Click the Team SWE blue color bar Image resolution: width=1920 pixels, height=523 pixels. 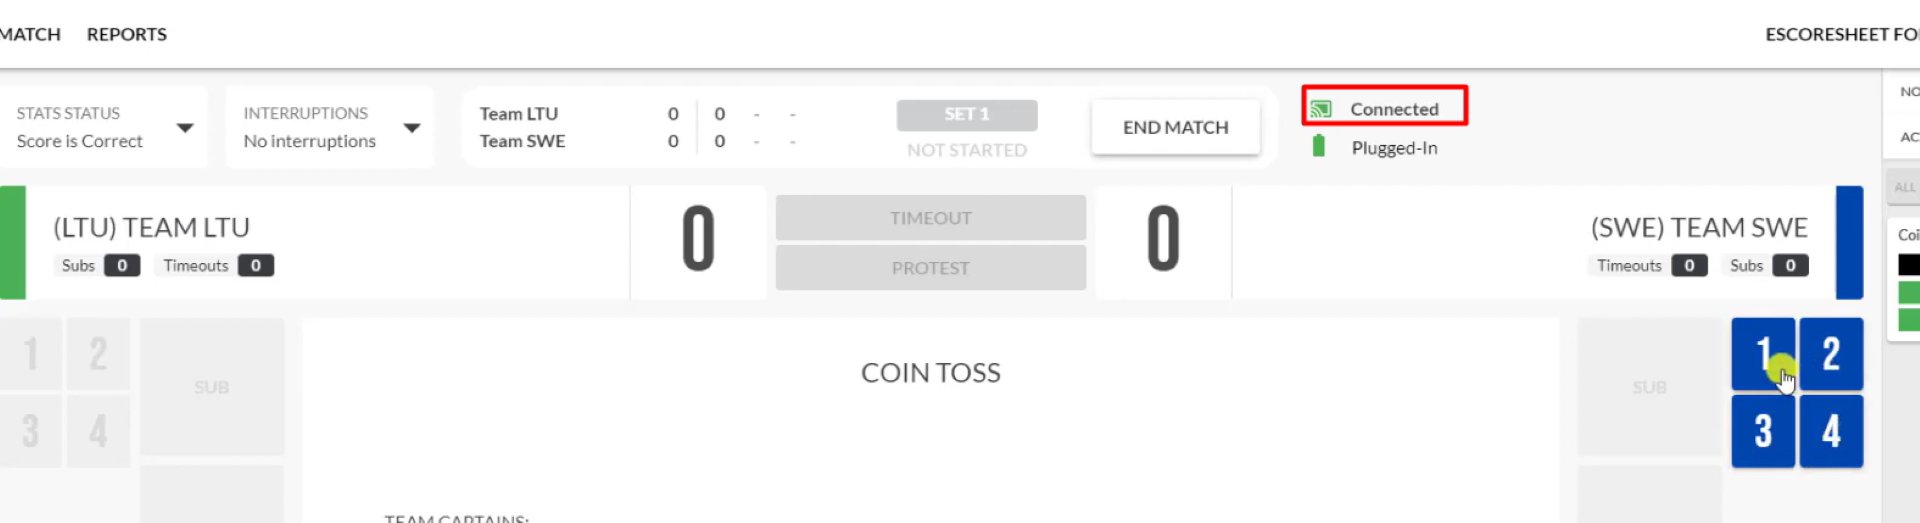[x=1849, y=242]
